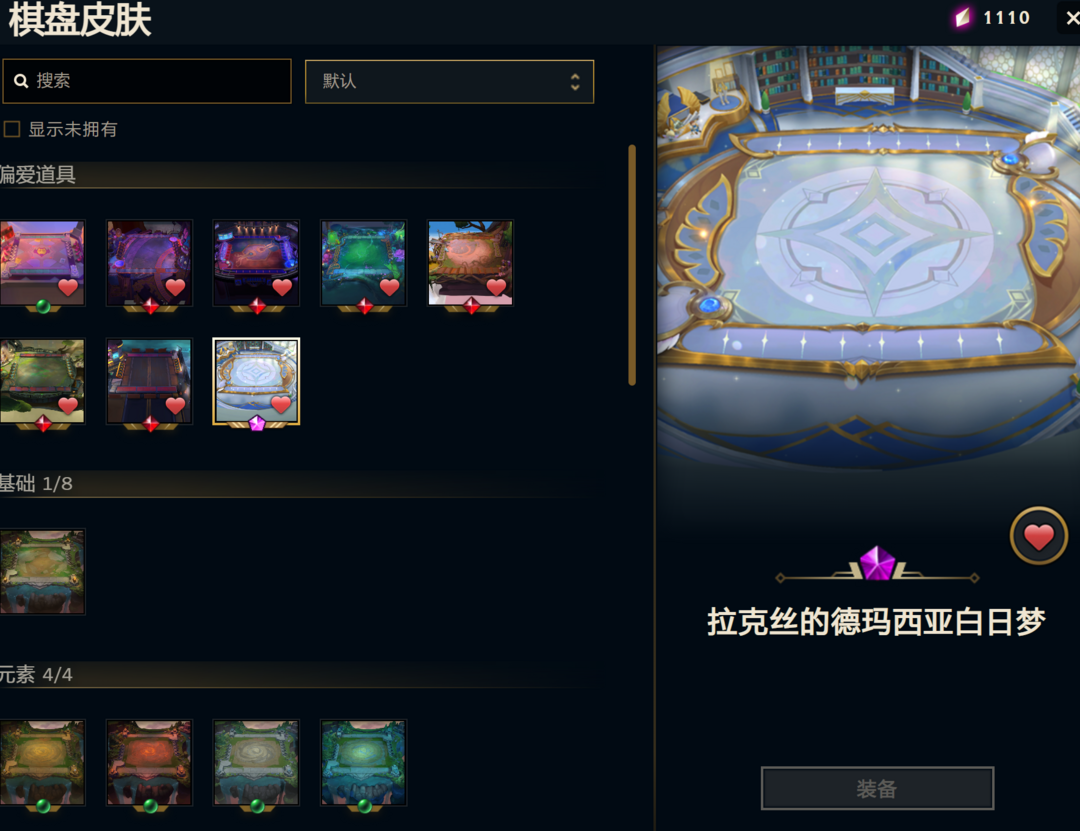
Task: Click the heart on the selected white arena
Action: coord(281,404)
